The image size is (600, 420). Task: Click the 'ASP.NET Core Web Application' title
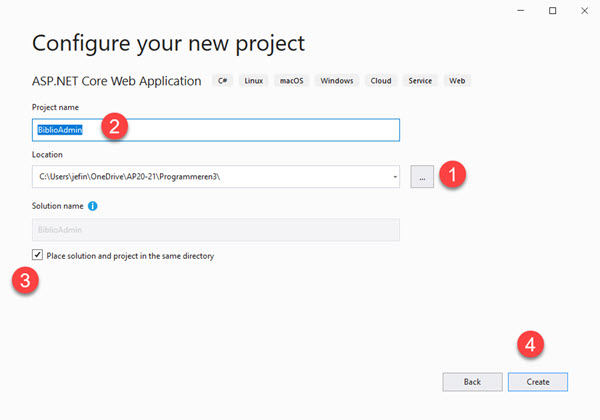point(117,81)
